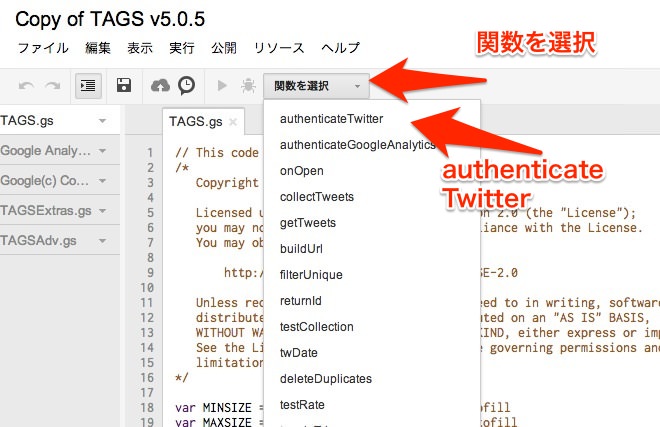The height and width of the screenshot is (427, 660).
Task: Save the script with floppy icon
Action: pos(124,85)
